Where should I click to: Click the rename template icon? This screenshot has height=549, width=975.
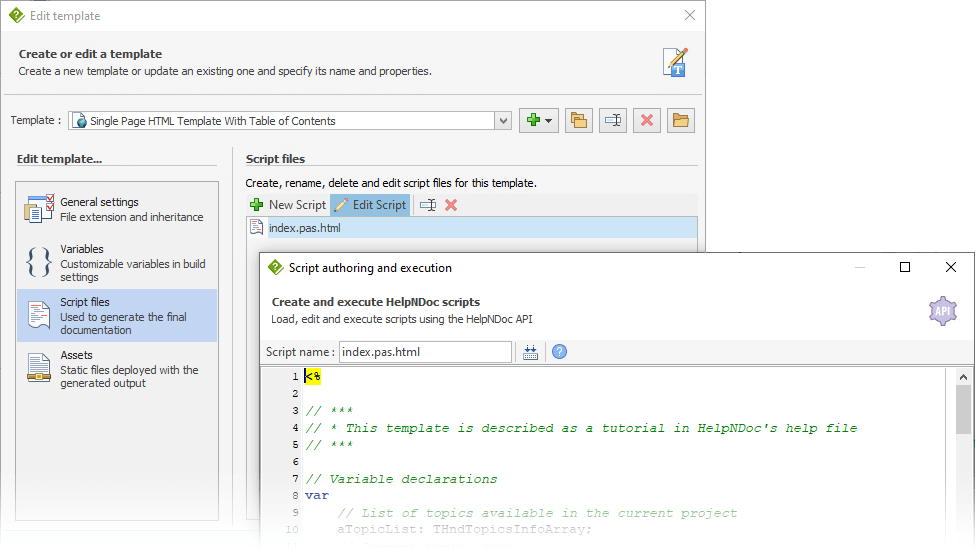pos(613,120)
